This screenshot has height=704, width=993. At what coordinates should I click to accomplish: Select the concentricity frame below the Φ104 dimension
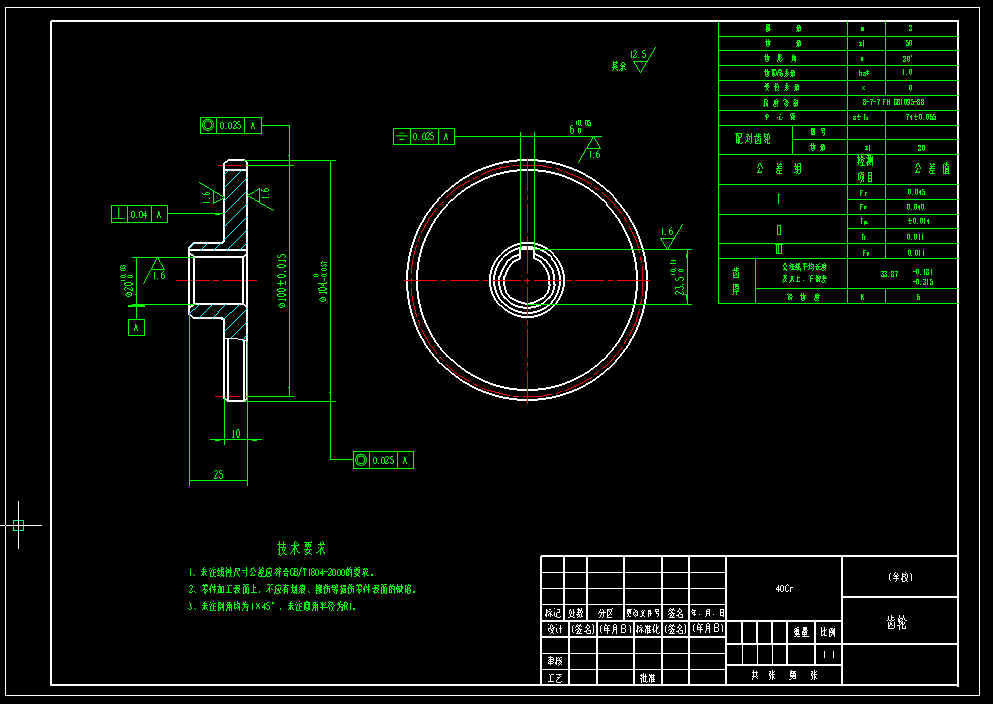click(x=383, y=460)
